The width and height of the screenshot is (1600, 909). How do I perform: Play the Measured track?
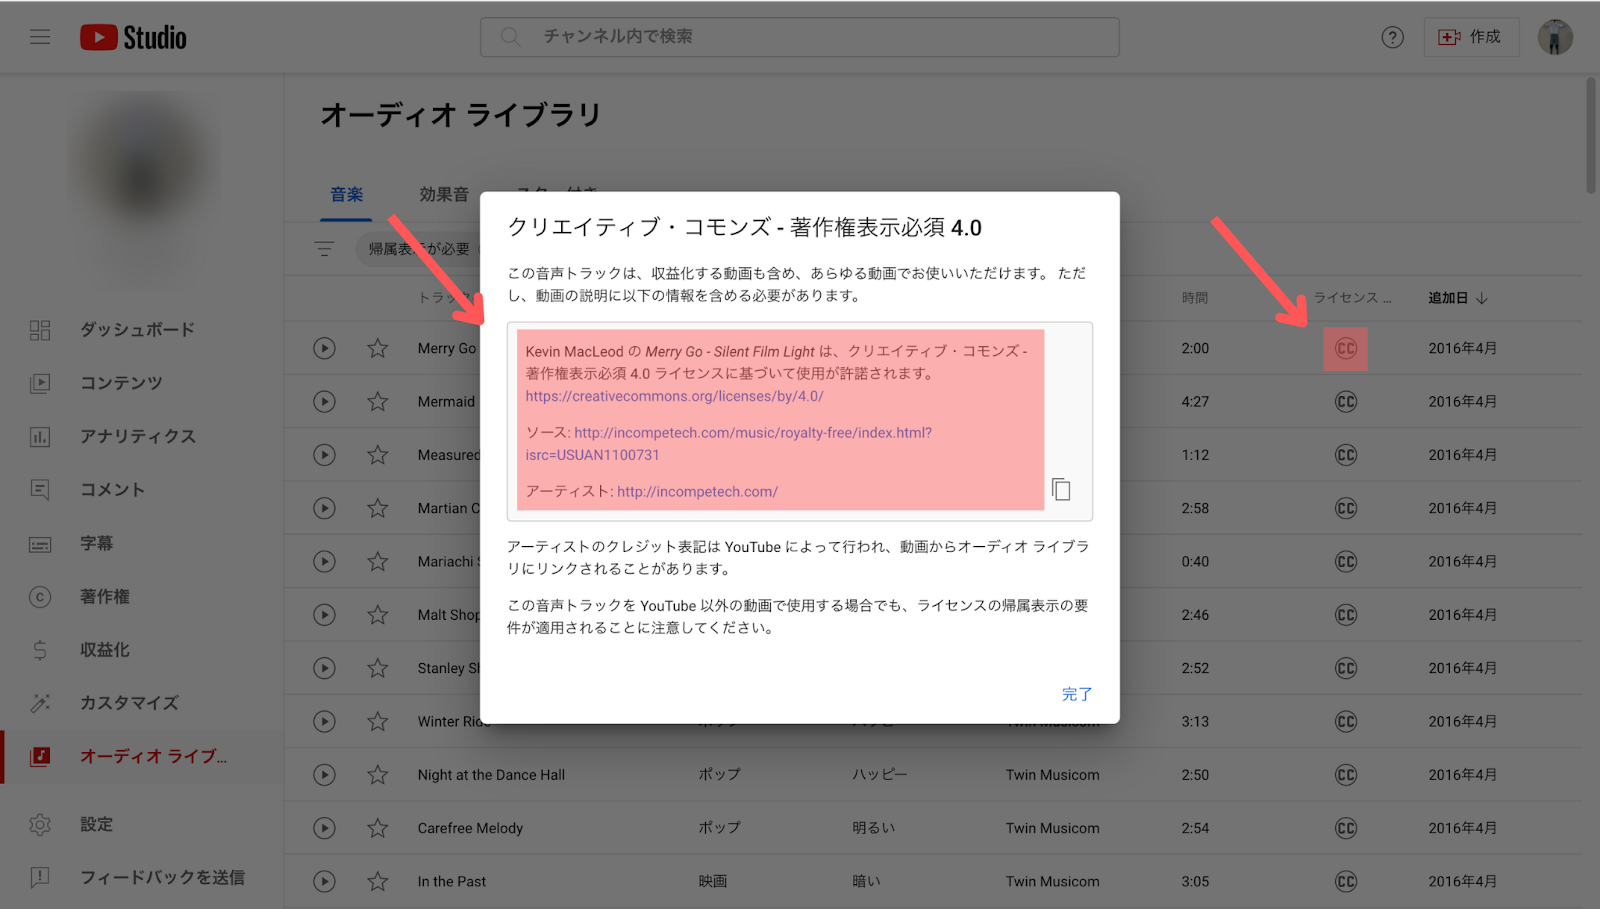point(324,455)
